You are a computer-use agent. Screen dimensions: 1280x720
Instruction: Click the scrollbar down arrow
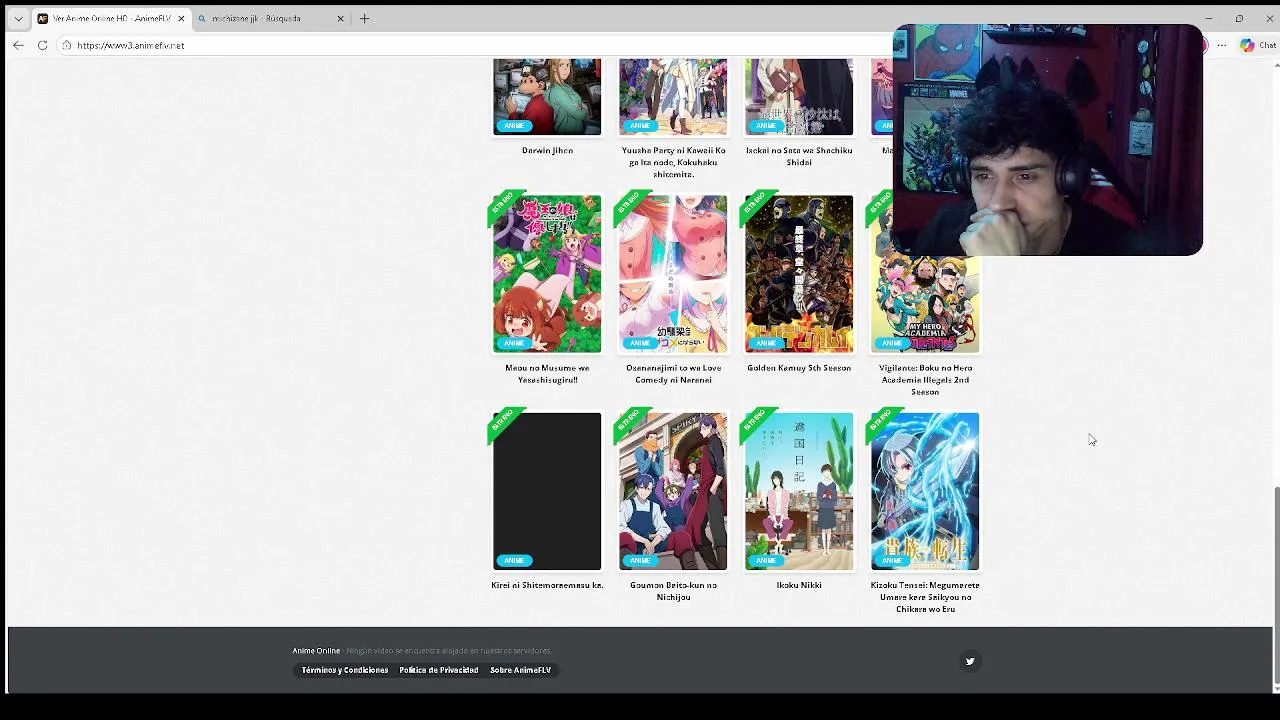[x=1276, y=688]
